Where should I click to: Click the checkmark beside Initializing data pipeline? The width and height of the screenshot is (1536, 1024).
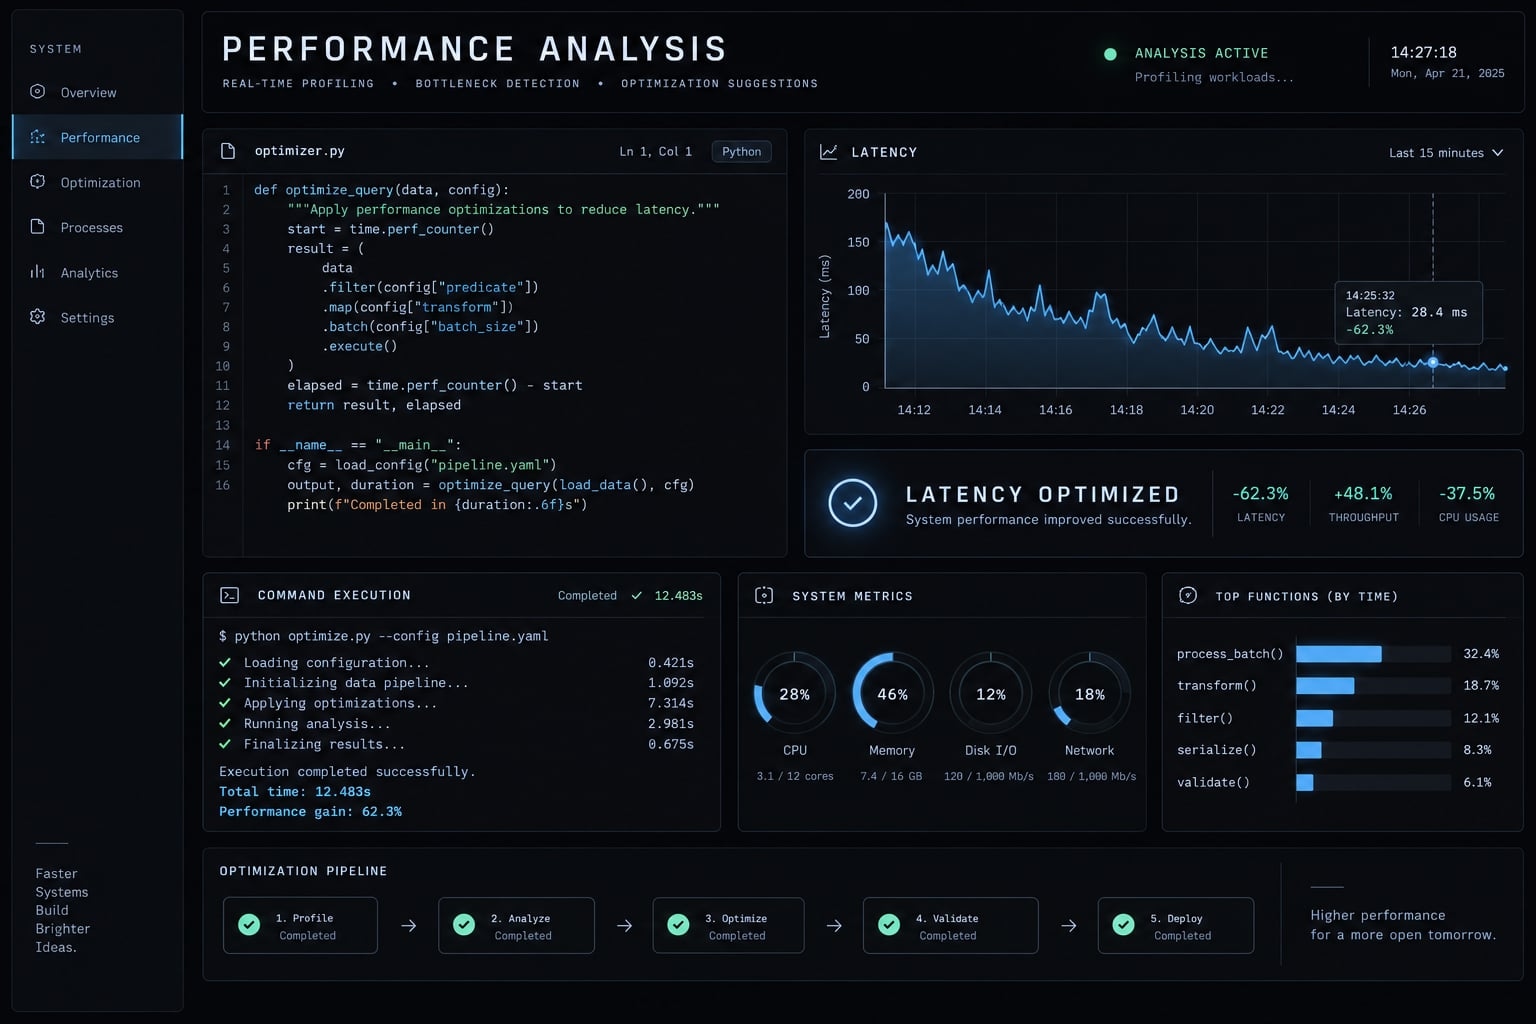225,682
